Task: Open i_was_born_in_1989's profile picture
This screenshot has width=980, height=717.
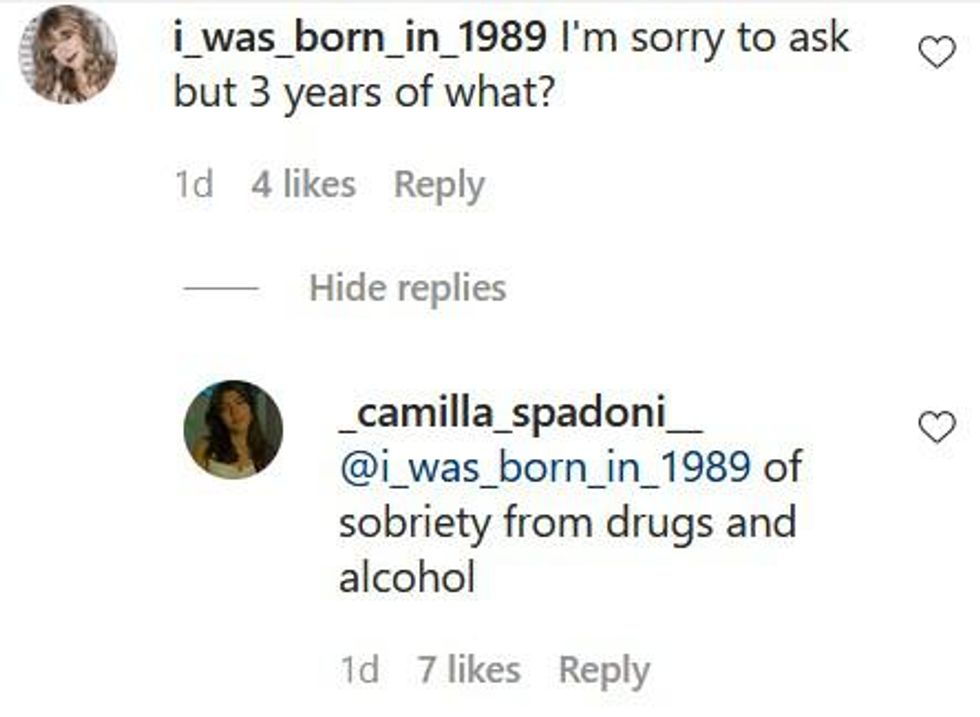Action: [69, 54]
